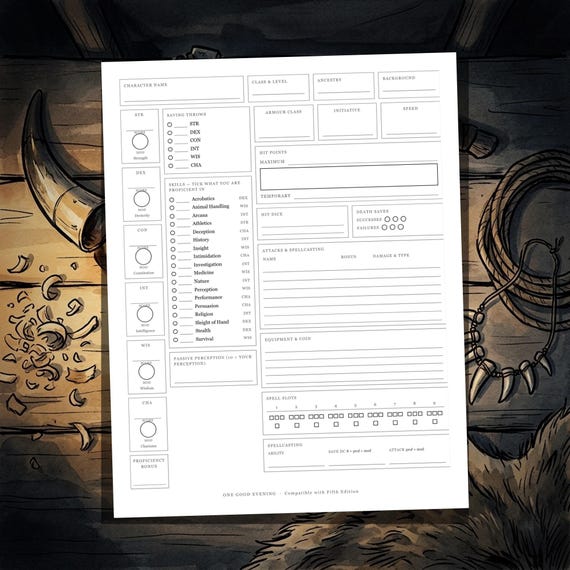Click the Ancestry field

(344, 86)
